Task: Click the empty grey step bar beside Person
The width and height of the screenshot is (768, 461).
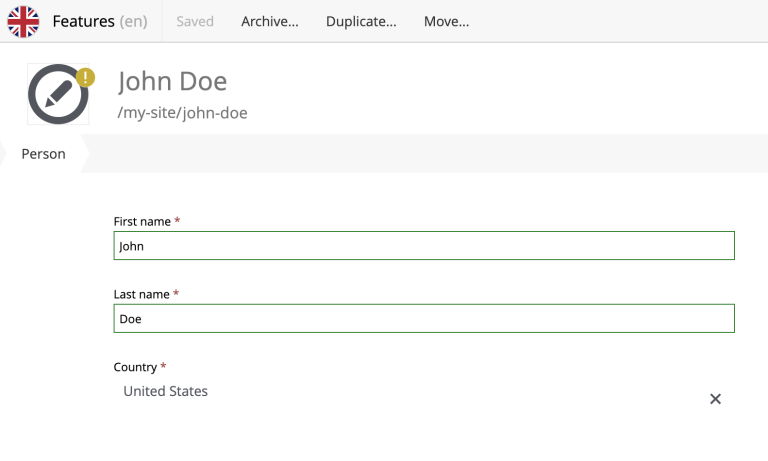Action: (x=420, y=154)
